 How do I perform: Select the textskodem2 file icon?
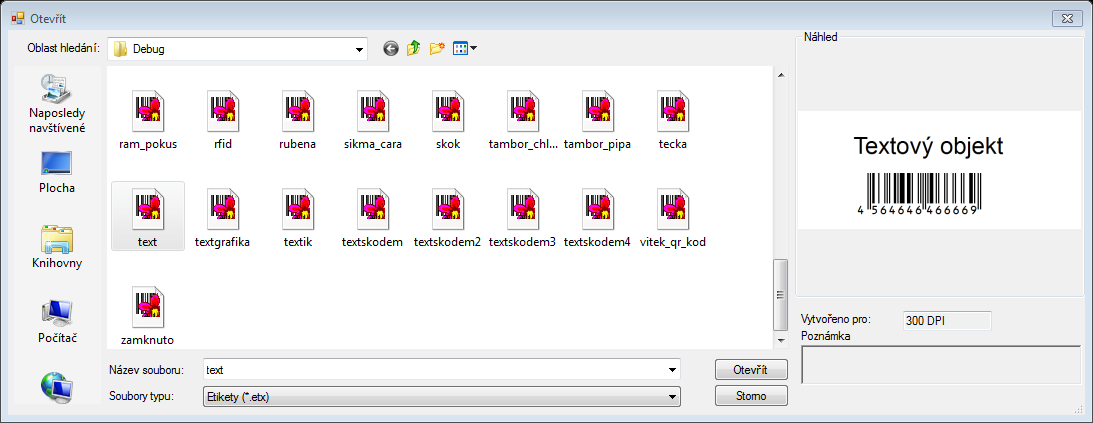448,207
